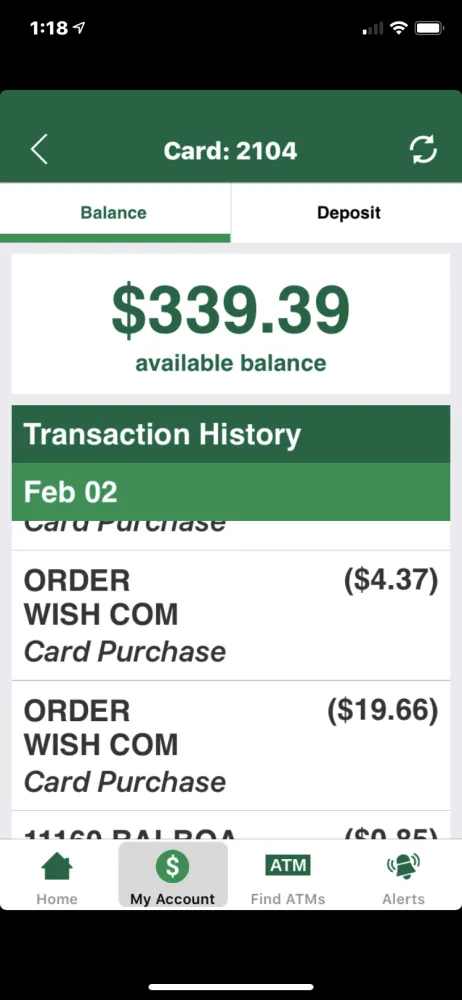Open the ATM finder icon

[288, 865]
